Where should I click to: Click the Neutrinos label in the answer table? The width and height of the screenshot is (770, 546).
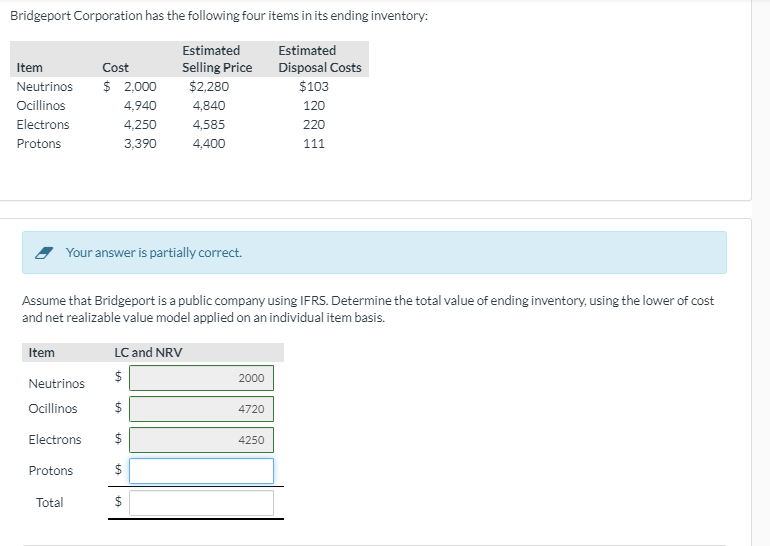tap(56, 383)
